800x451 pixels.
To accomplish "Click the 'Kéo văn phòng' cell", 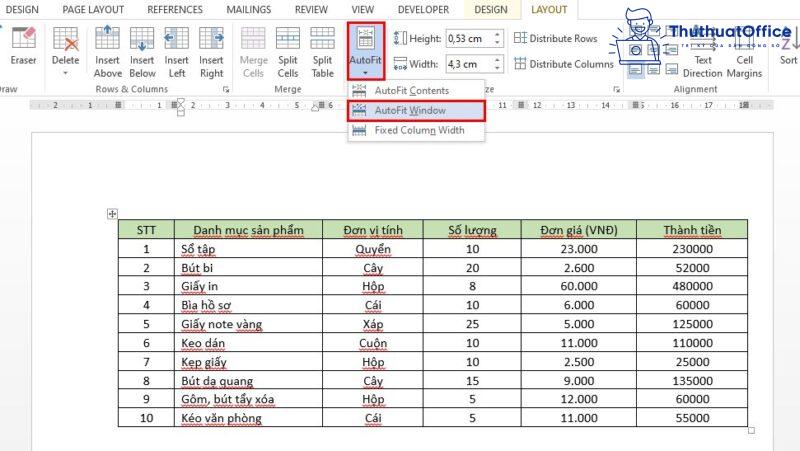I will 248,418.
